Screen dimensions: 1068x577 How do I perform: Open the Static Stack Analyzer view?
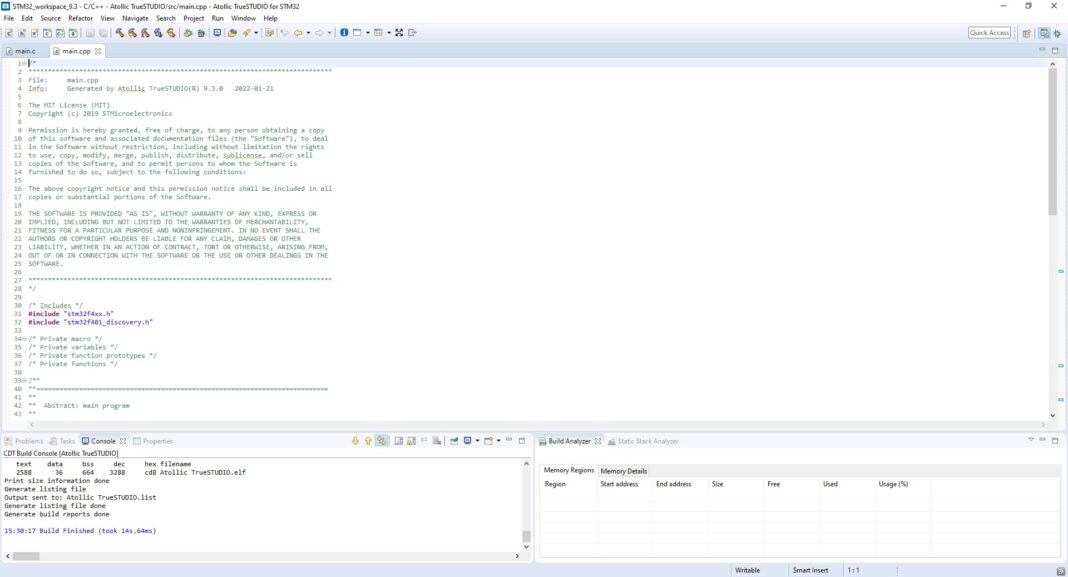pos(647,441)
